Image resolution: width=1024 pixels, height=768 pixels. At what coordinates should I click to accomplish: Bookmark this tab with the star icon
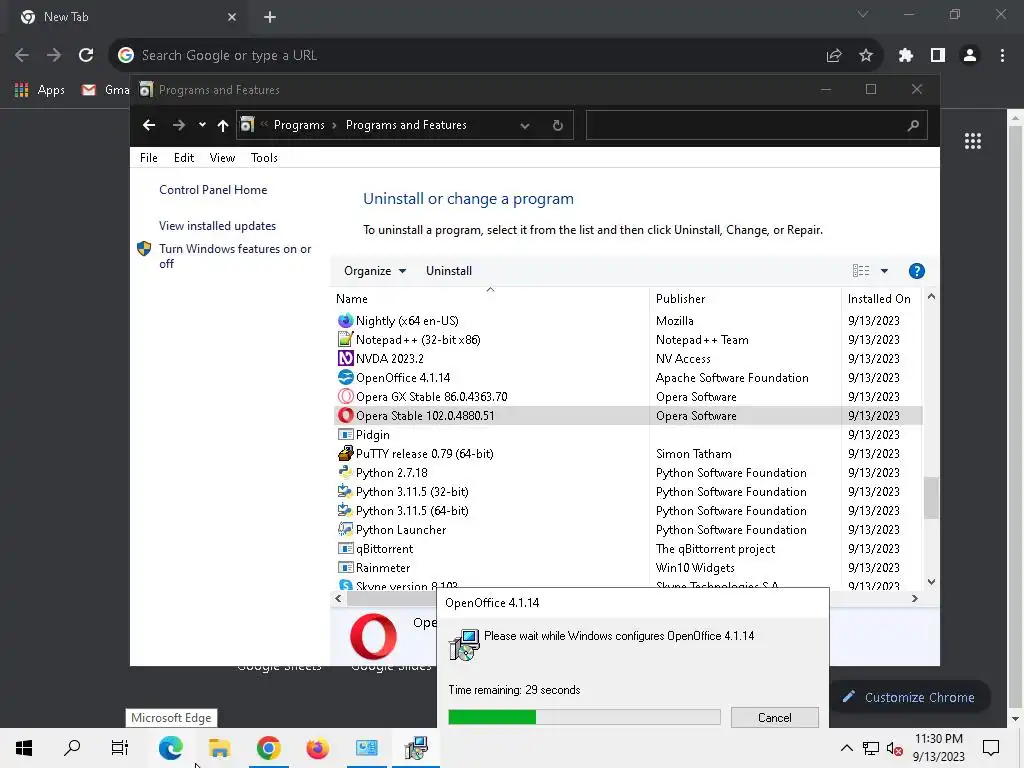coord(866,56)
